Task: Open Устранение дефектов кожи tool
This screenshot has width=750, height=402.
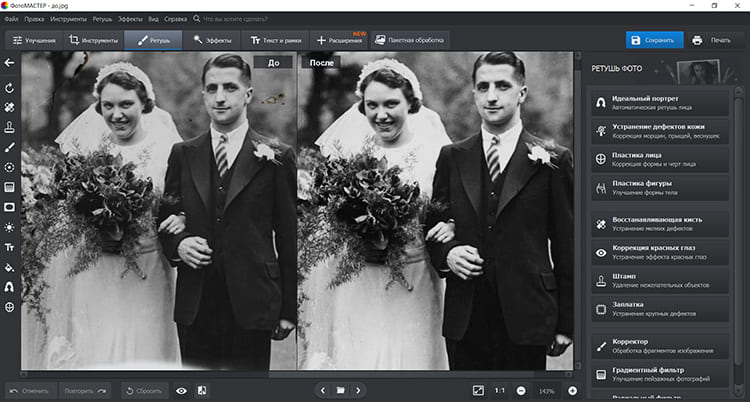Action: point(660,131)
